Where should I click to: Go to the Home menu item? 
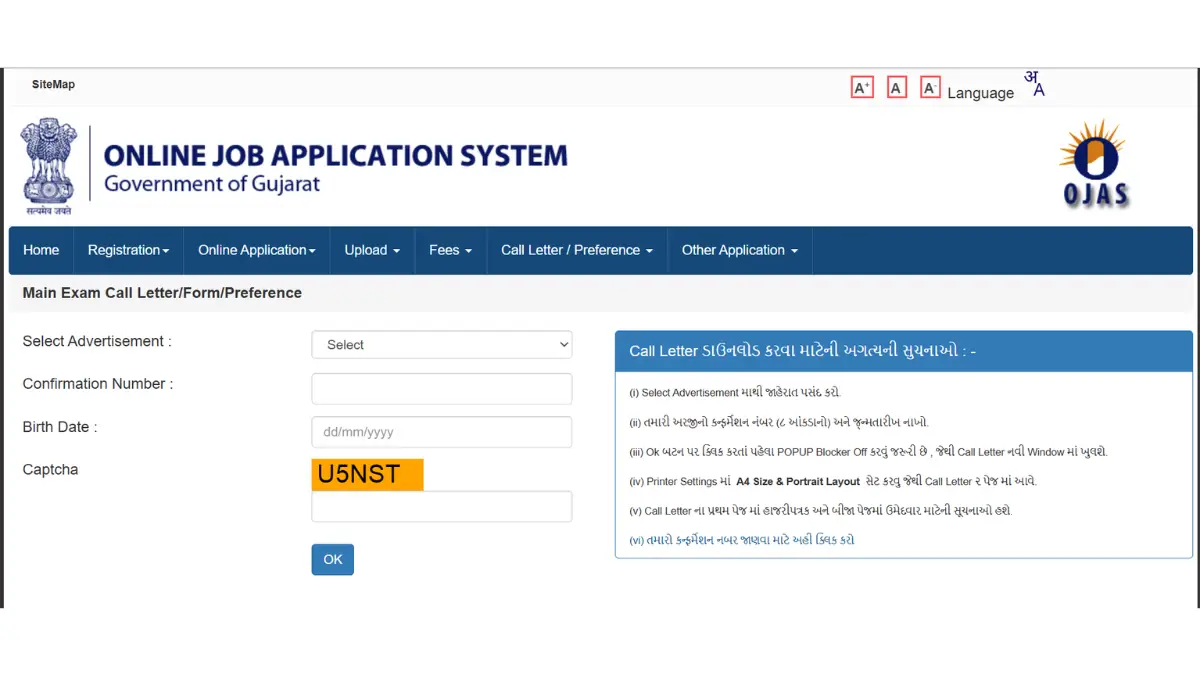[41, 250]
